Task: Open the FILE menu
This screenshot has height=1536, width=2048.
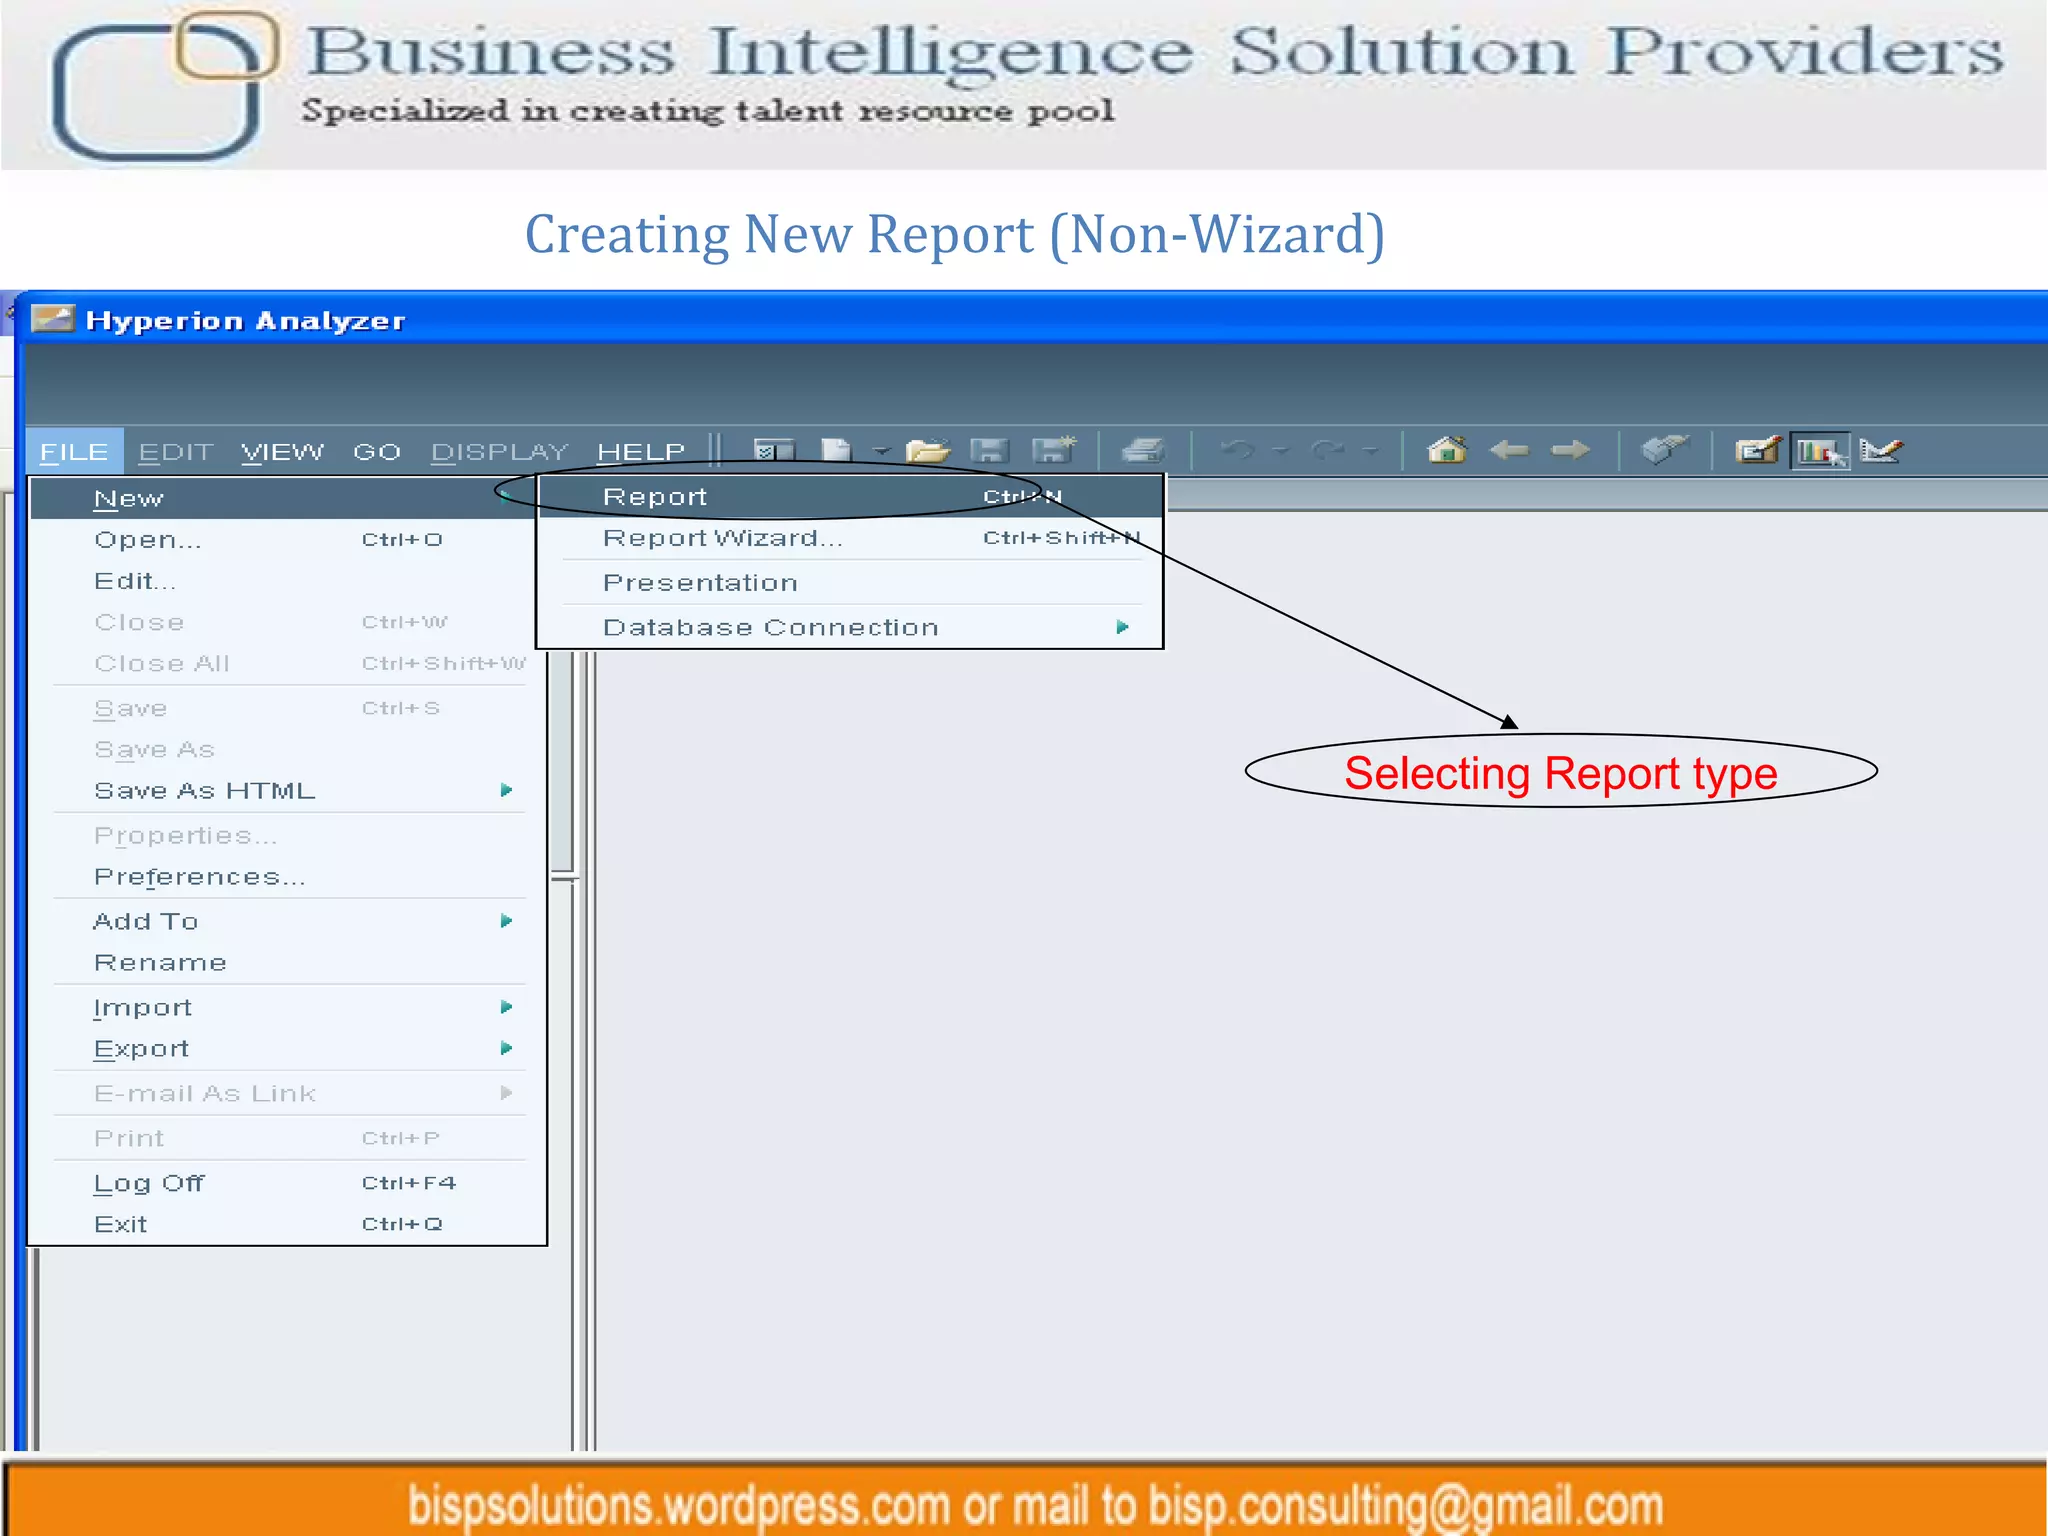Action: [74, 452]
